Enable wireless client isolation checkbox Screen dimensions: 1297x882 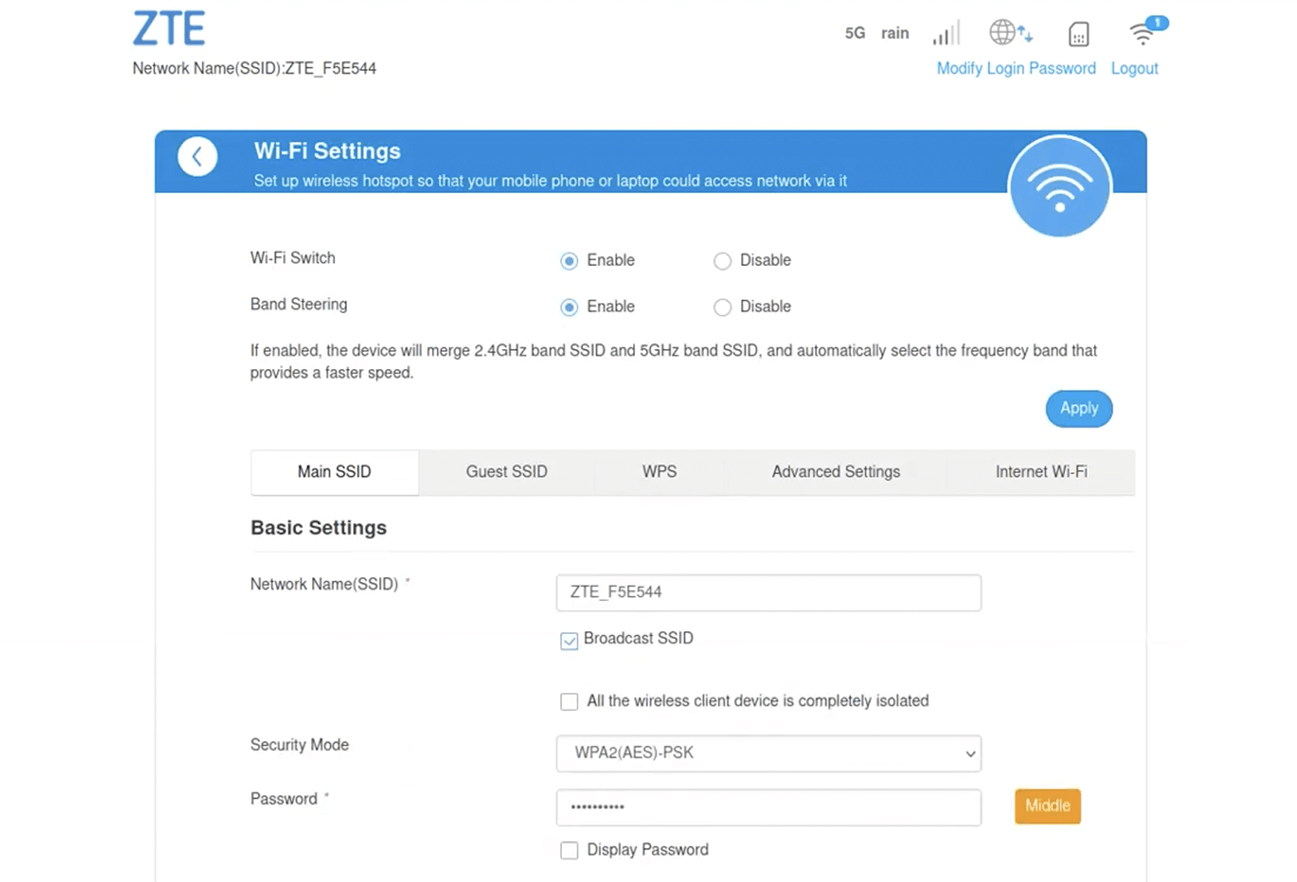(569, 702)
